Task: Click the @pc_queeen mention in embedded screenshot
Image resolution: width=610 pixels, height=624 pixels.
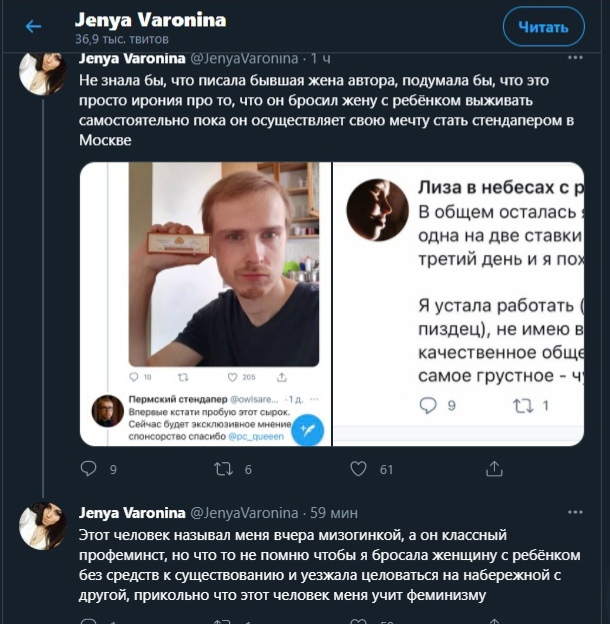Action: [256, 437]
